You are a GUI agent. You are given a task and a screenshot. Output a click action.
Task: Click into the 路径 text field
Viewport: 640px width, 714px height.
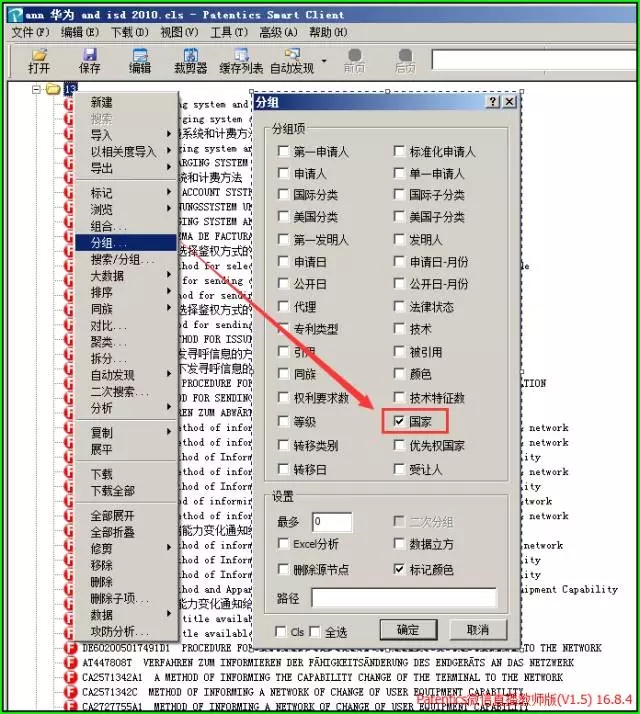pos(403,598)
